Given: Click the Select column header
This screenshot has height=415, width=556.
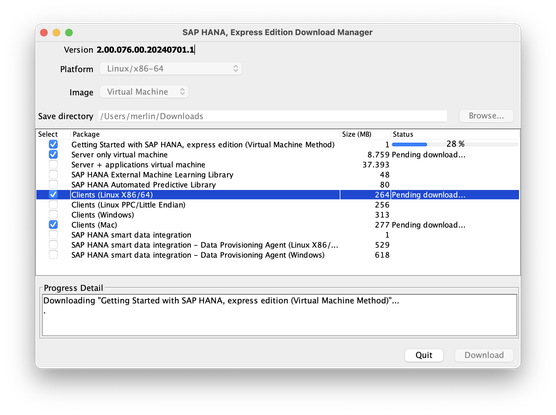Looking at the screenshot, I should (48, 134).
